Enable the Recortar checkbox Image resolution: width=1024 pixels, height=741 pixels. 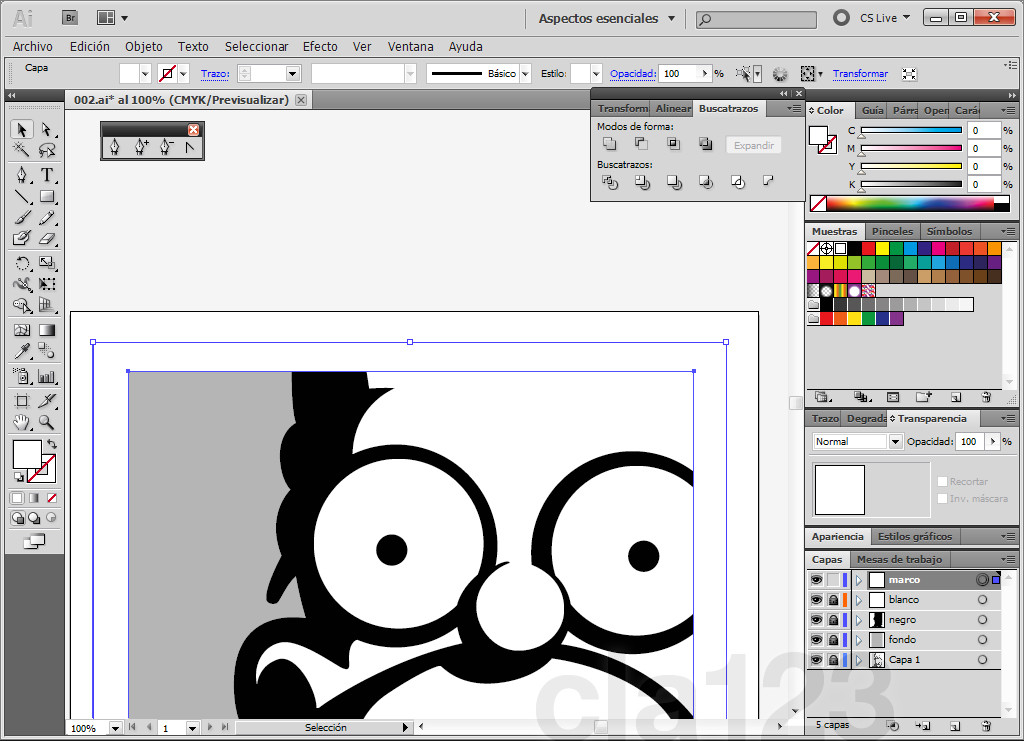click(x=942, y=481)
